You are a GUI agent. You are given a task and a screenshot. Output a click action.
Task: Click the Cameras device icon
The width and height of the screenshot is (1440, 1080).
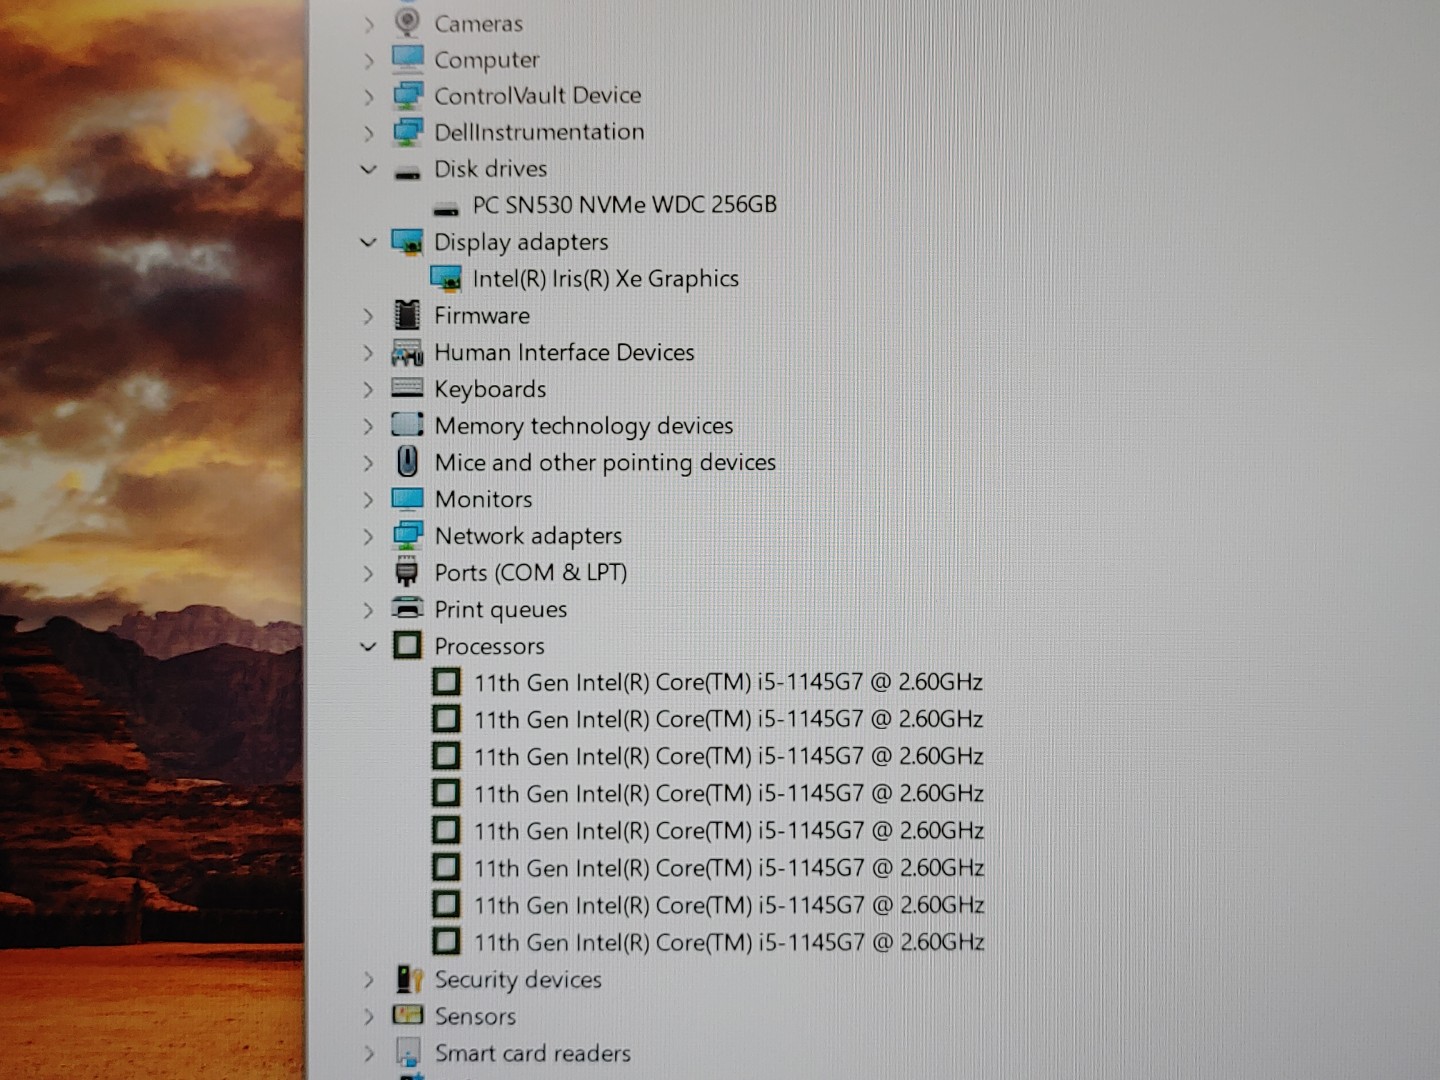coord(407,22)
